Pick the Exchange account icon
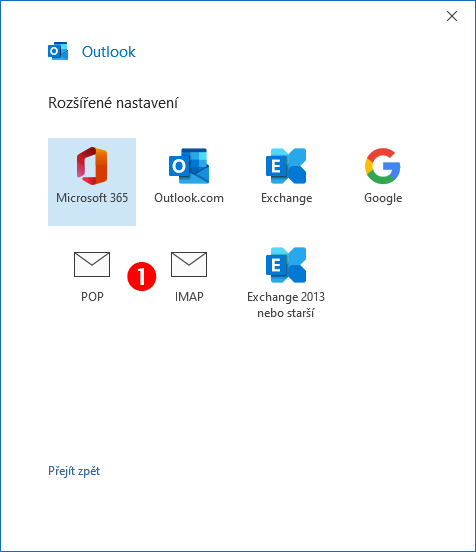 click(x=286, y=166)
